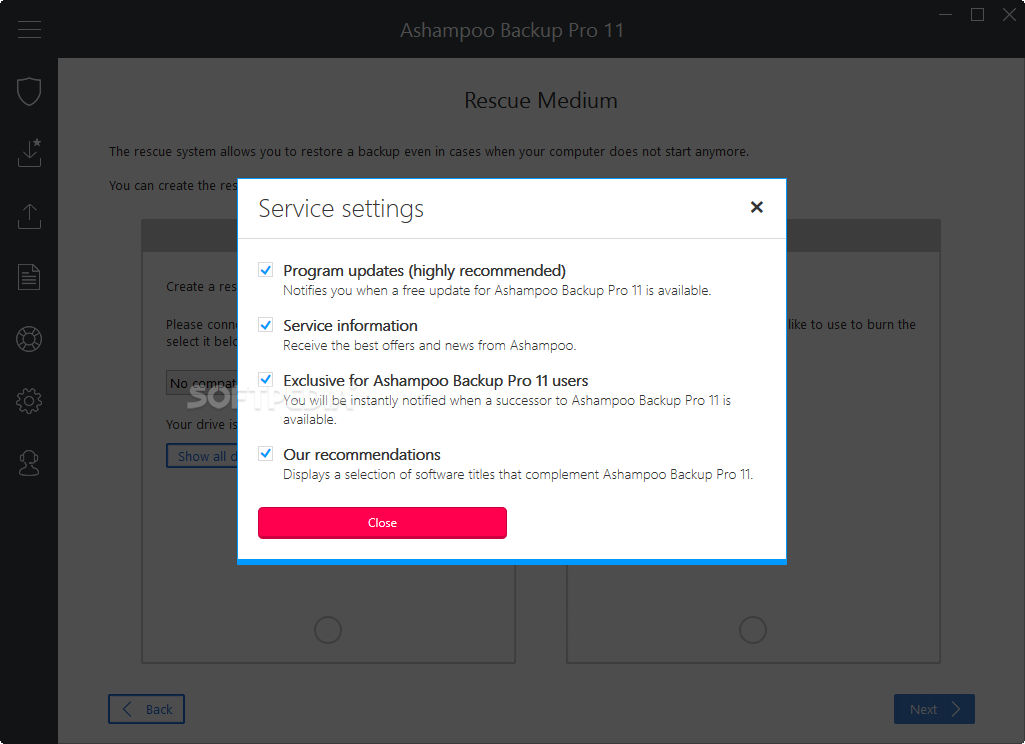1025x744 pixels.
Task: Go Back to previous step
Action: pos(146,709)
